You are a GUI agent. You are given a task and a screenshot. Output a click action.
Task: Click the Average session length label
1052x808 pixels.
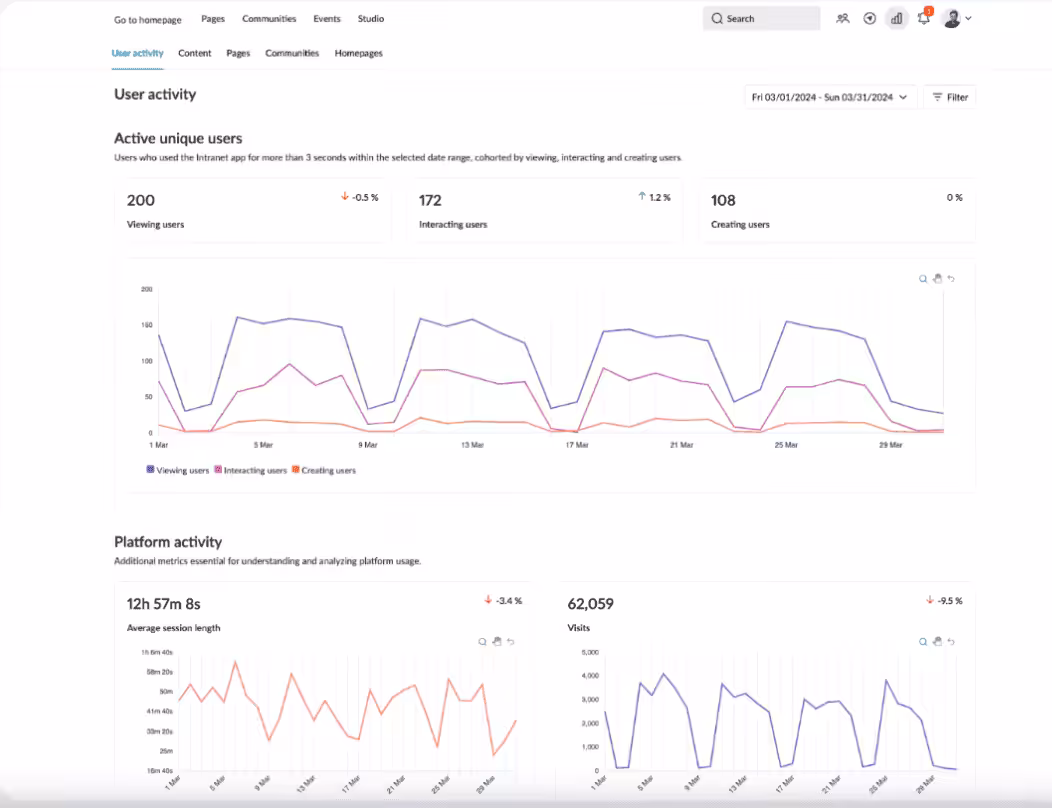173,628
